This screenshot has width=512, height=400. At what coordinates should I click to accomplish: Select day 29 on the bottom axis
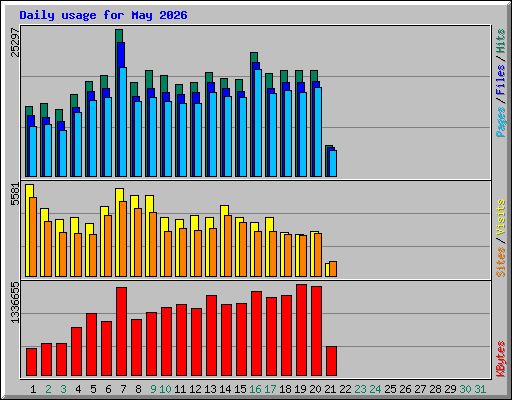click(x=450, y=389)
